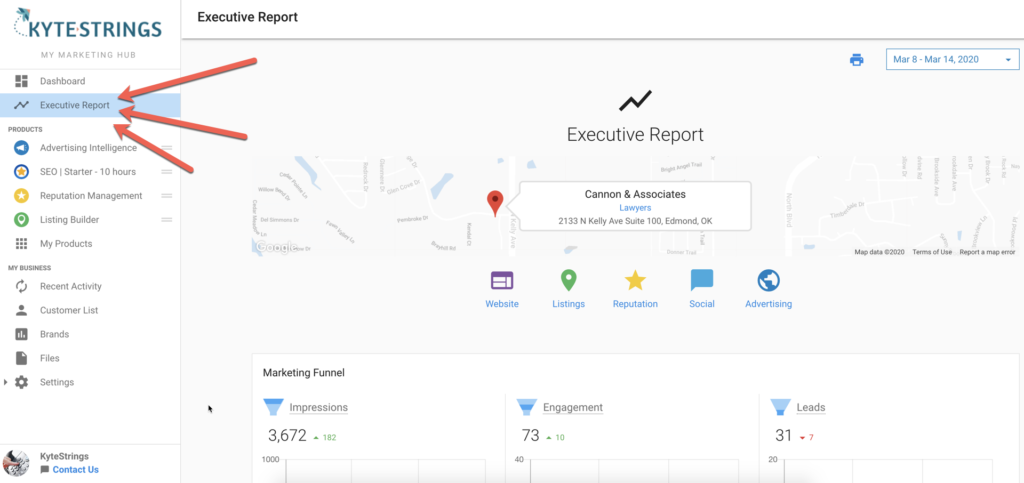Click the Contact Us link
The image size is (1024, 483).
pyautogui.click(x=75, y=470)
